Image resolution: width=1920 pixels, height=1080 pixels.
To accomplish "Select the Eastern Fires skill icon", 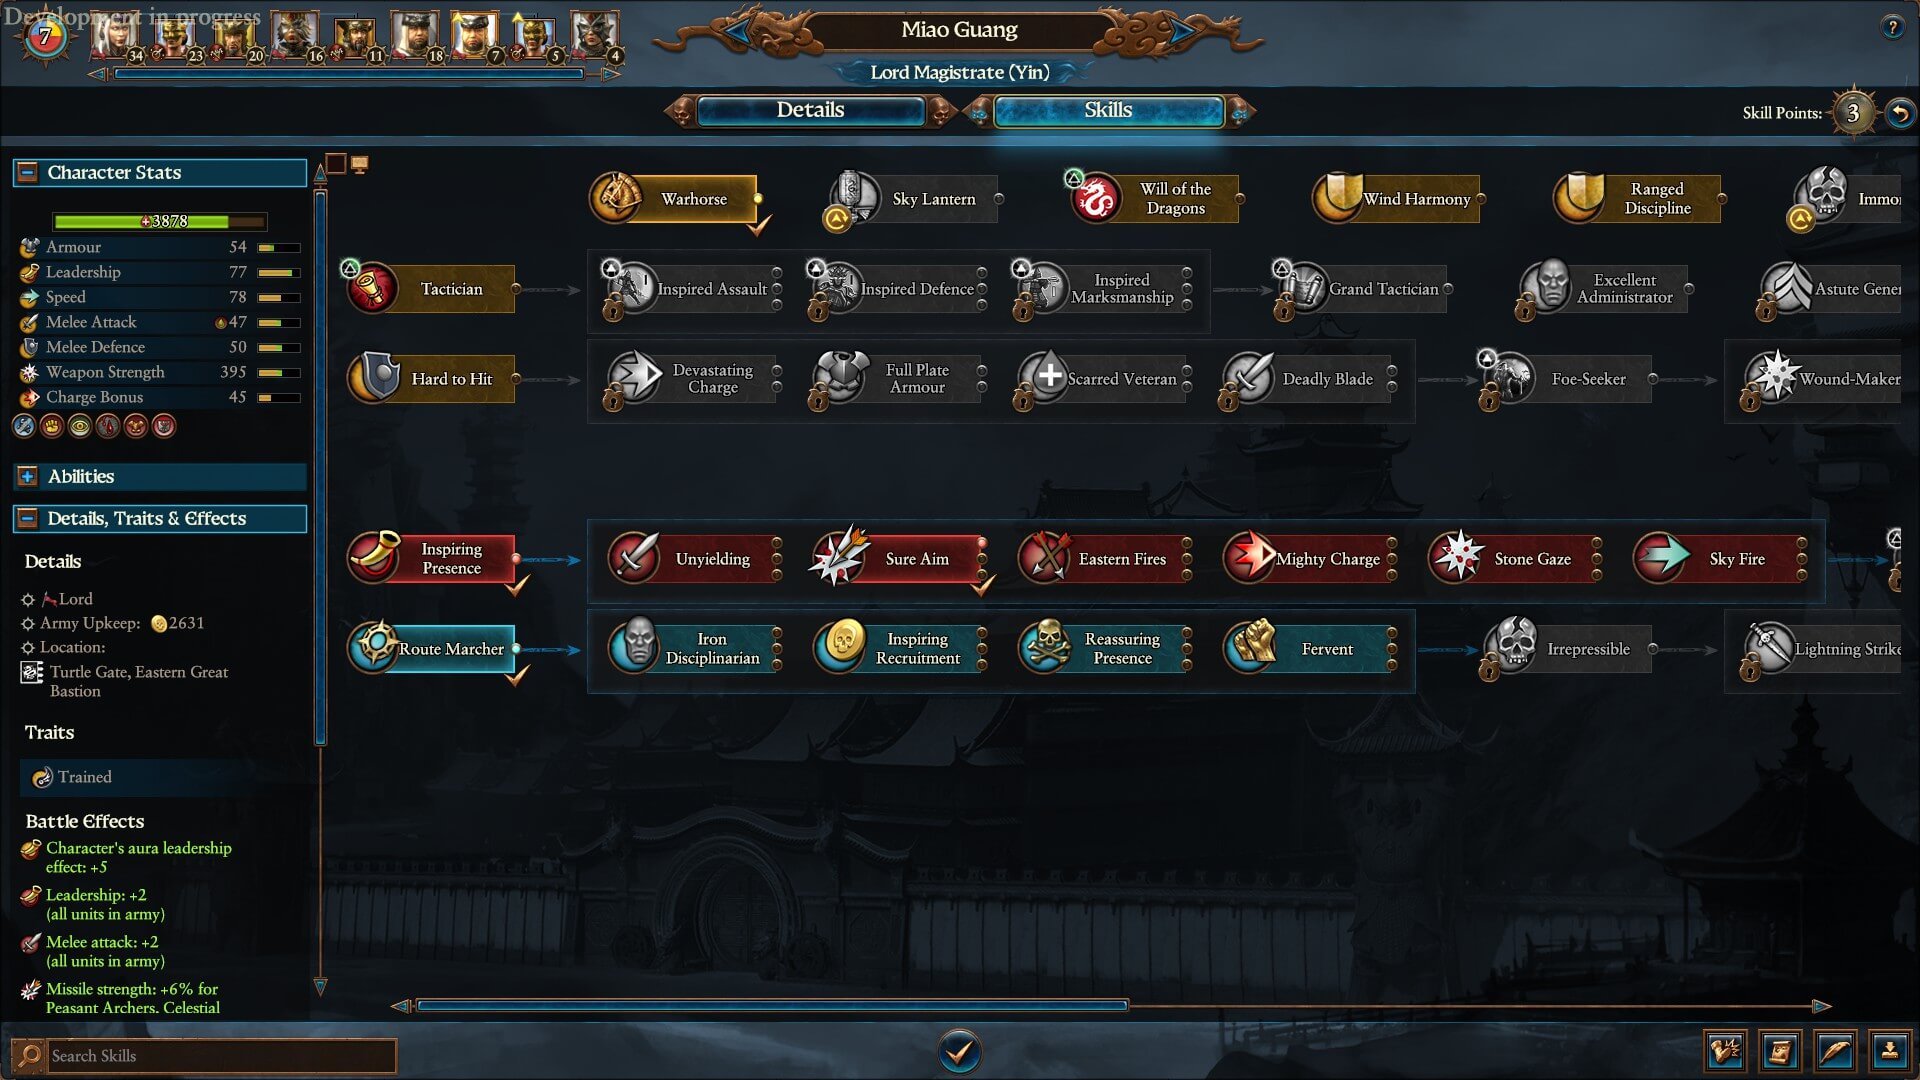I will (x=1045, y=558).
